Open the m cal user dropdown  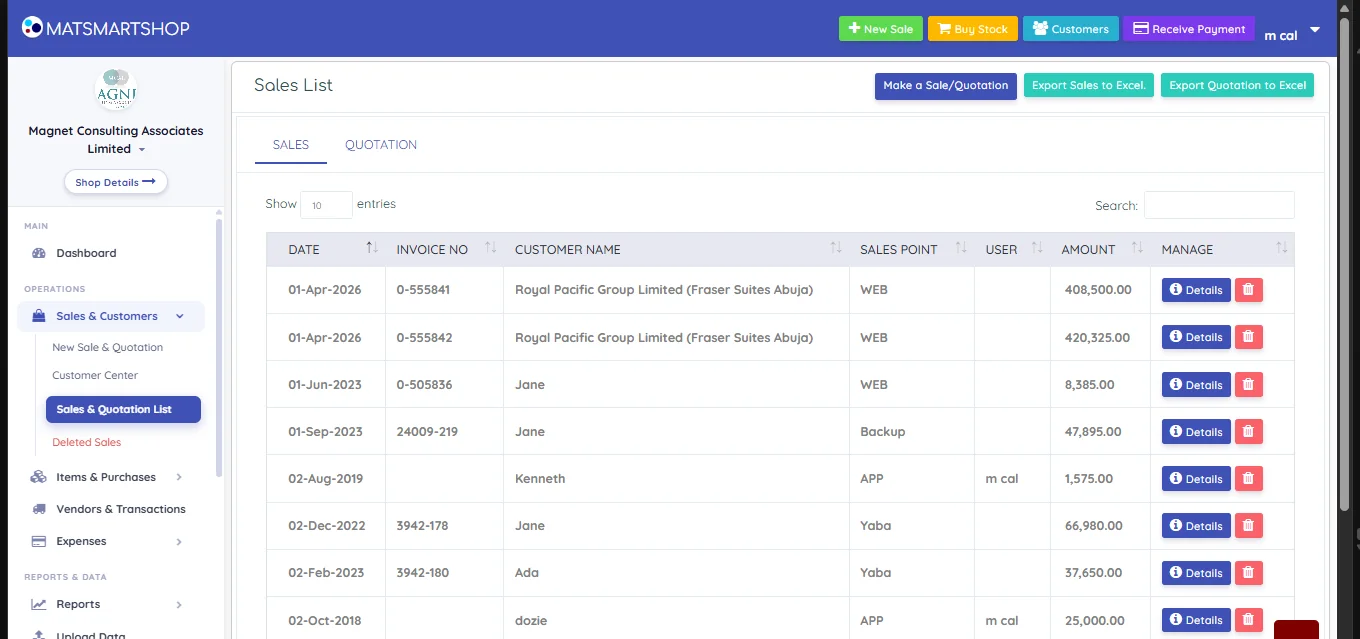pyautogui.click(x=1292, y=33)
